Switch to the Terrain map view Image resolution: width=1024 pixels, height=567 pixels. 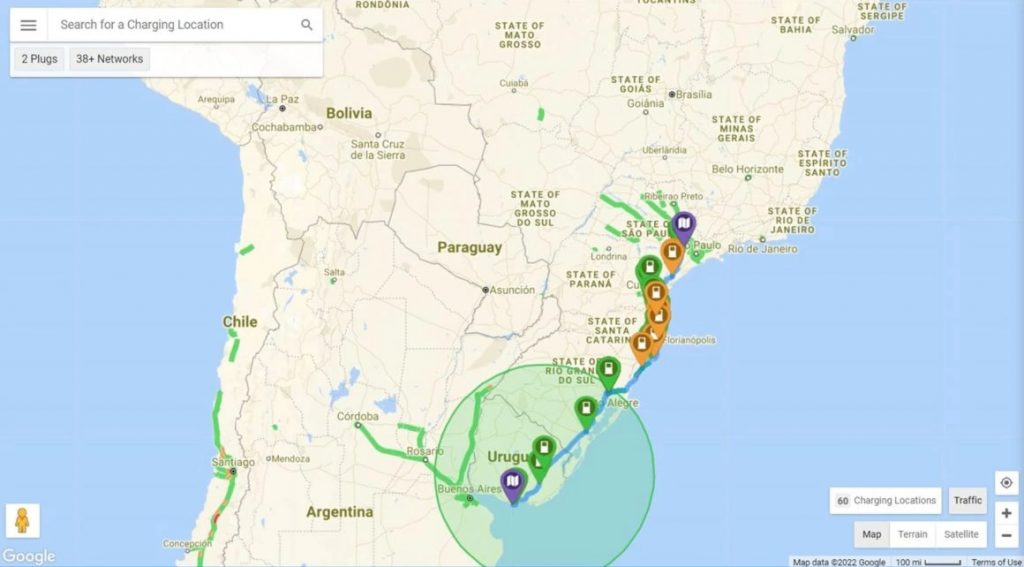click(x=912, y=534)
